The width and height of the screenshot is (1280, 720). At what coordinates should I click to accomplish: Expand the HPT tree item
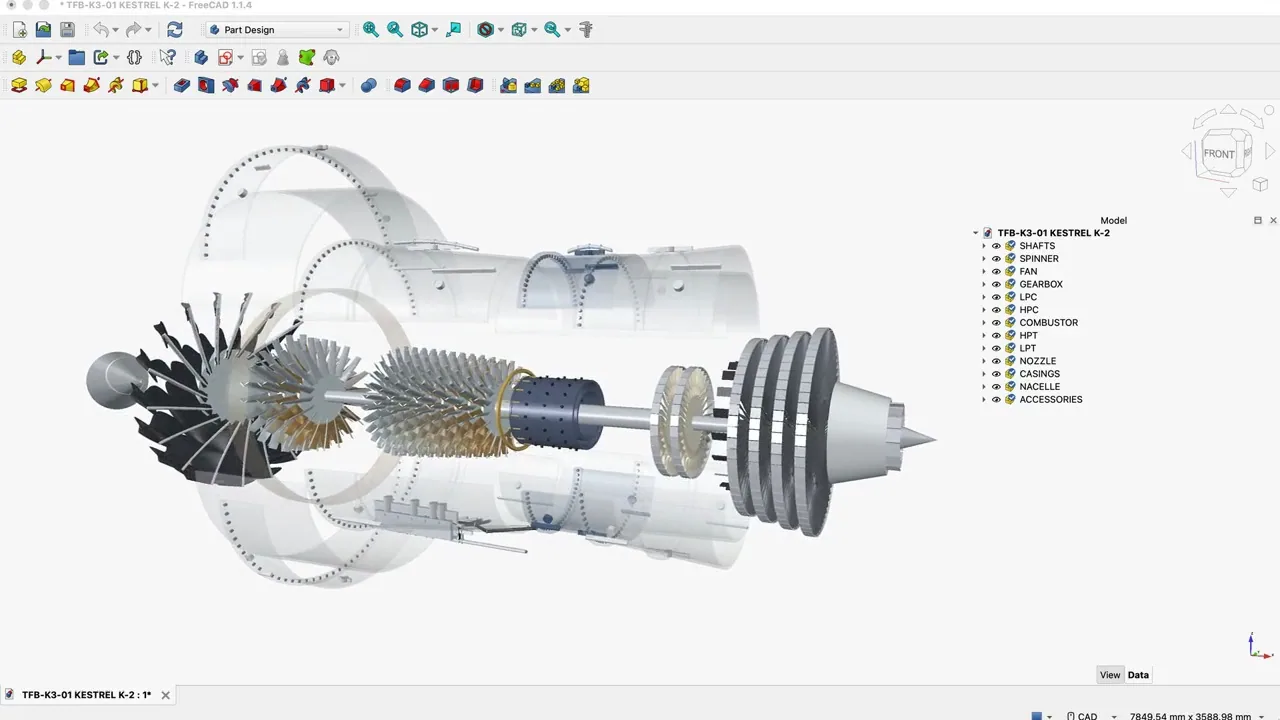click(x=984, y=336)
